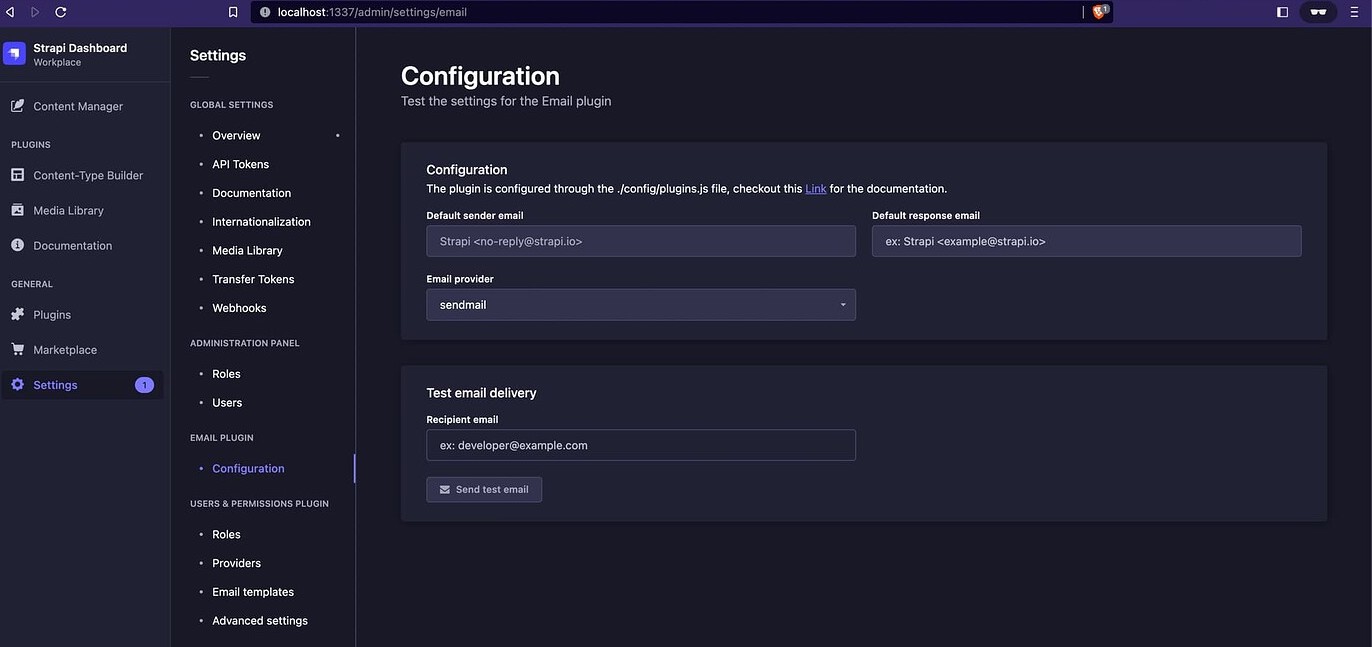Click the bookmark icon in the address bar
The height and width of the screenshot is (647, 1372).
[x=232, y=12]
